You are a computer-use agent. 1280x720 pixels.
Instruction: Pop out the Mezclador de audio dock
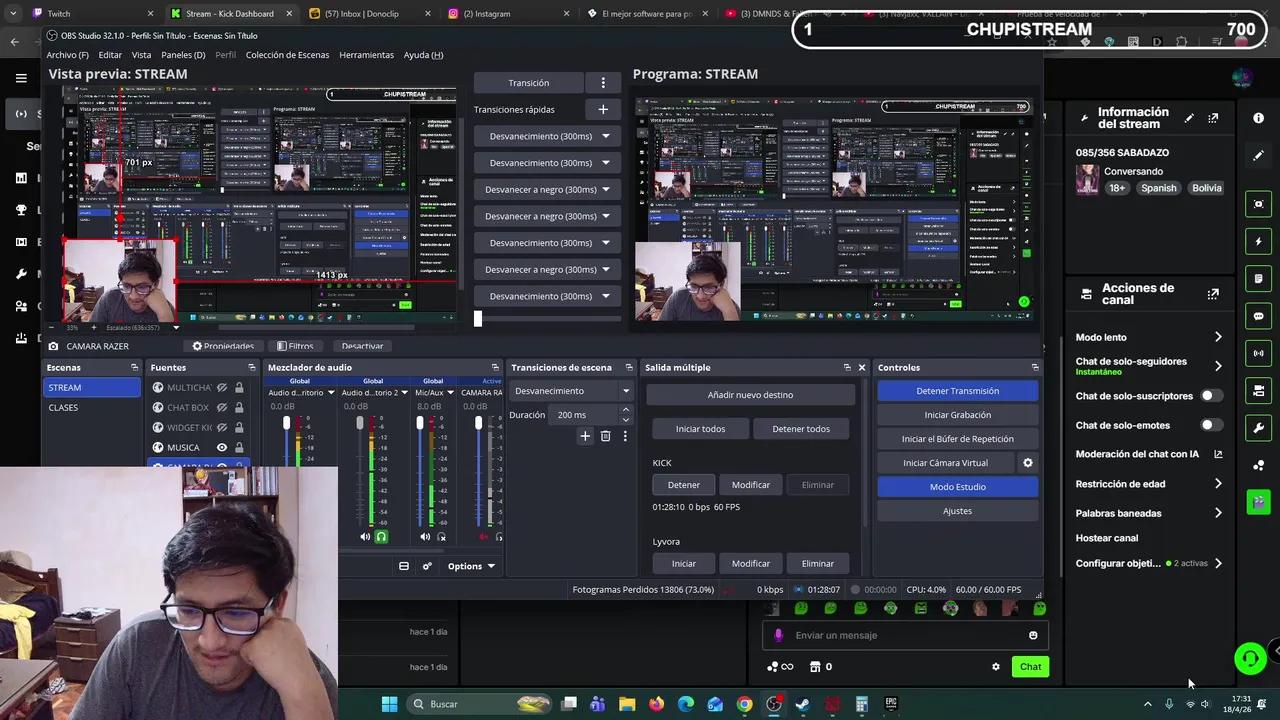pyautogui.click(x=495, y=368)
